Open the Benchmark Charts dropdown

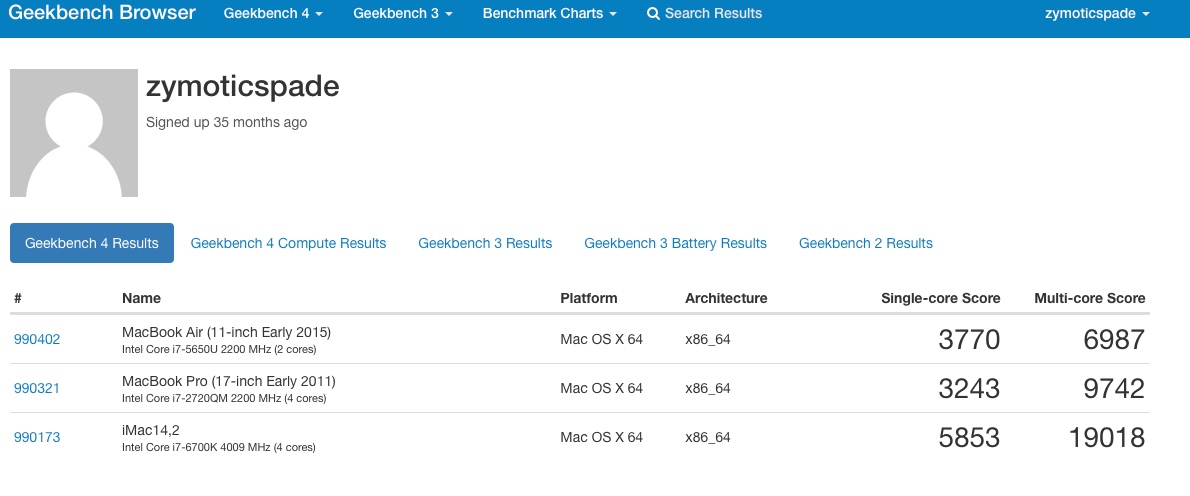pyautogui.click(x=549, y=14)
